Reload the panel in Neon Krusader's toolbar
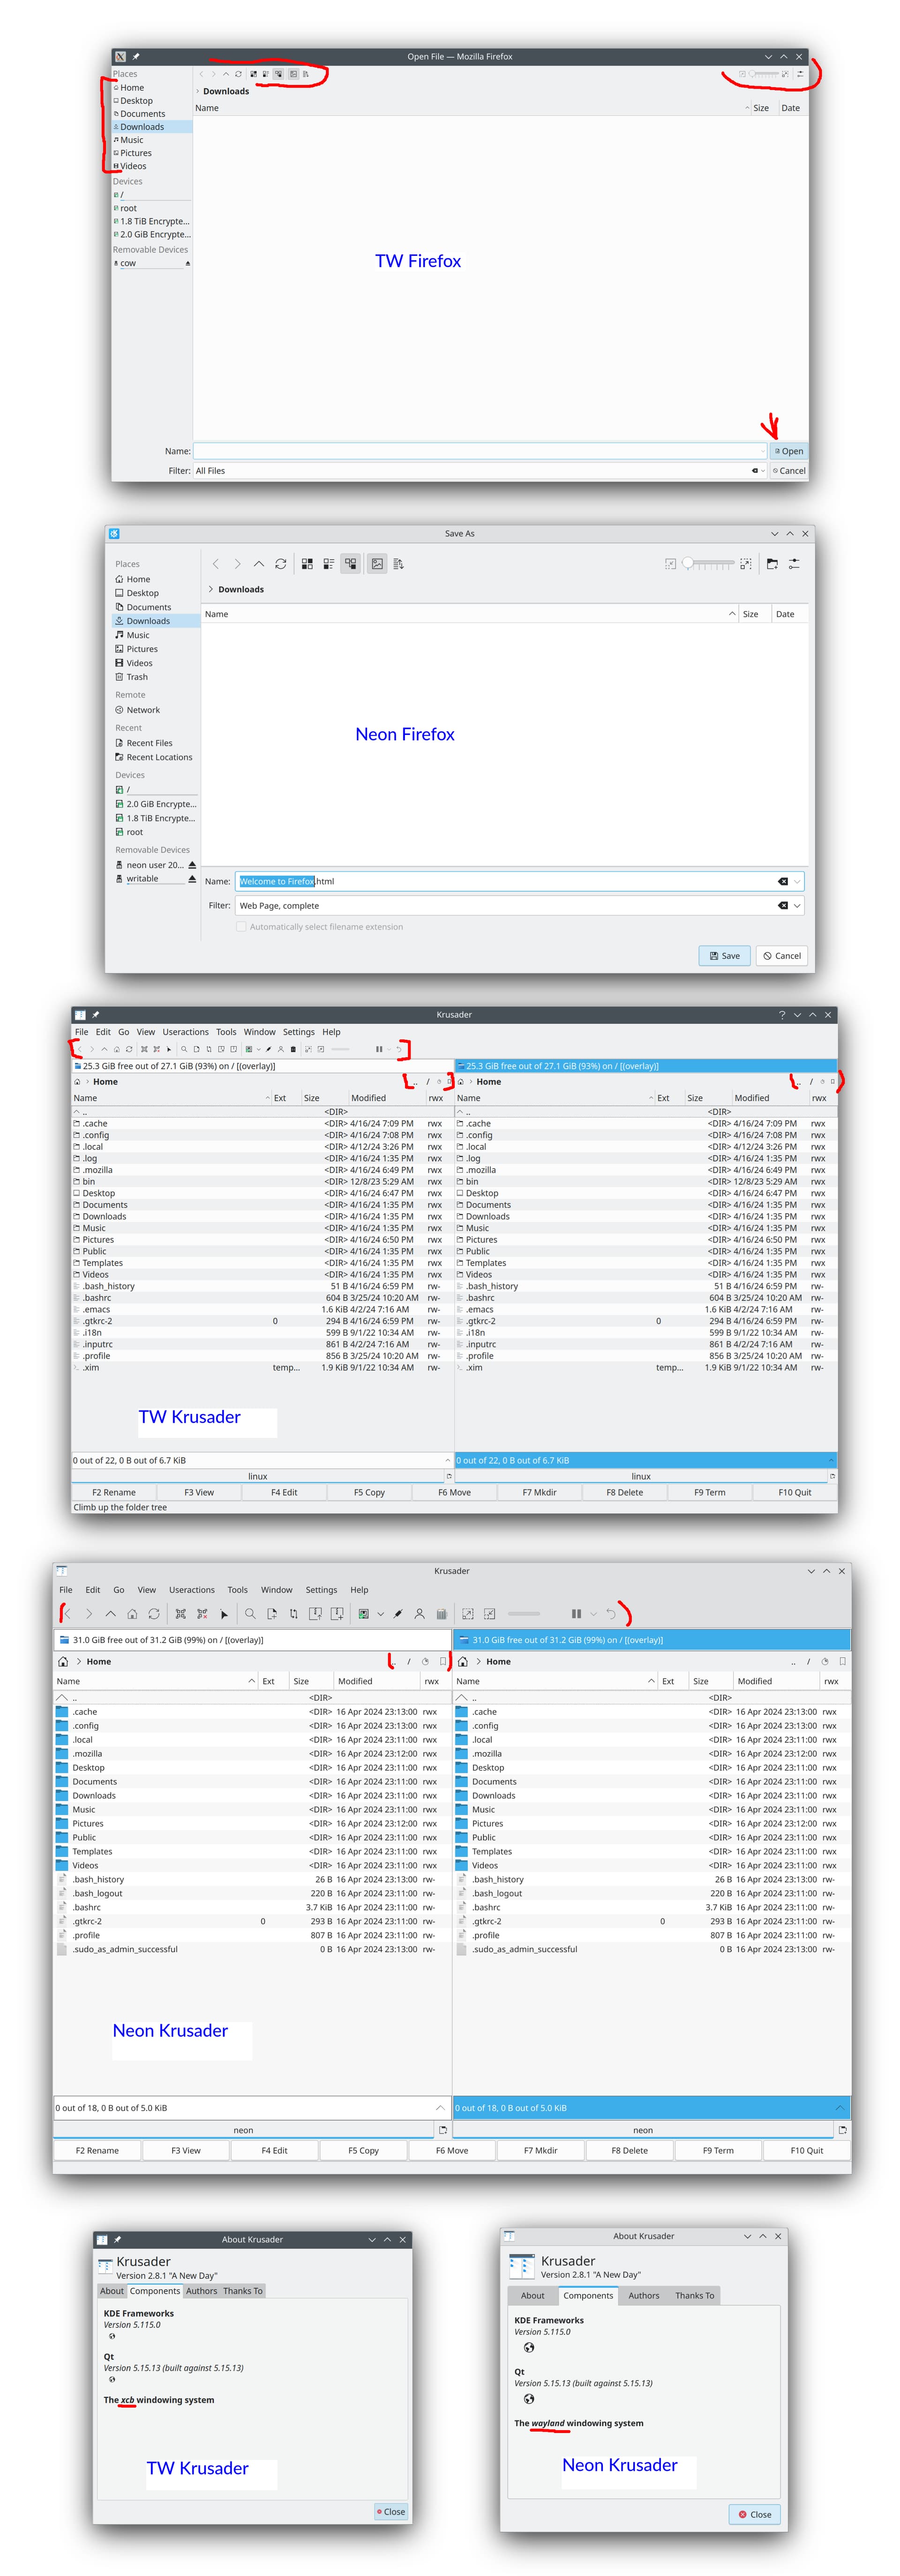 (154, 1614)
